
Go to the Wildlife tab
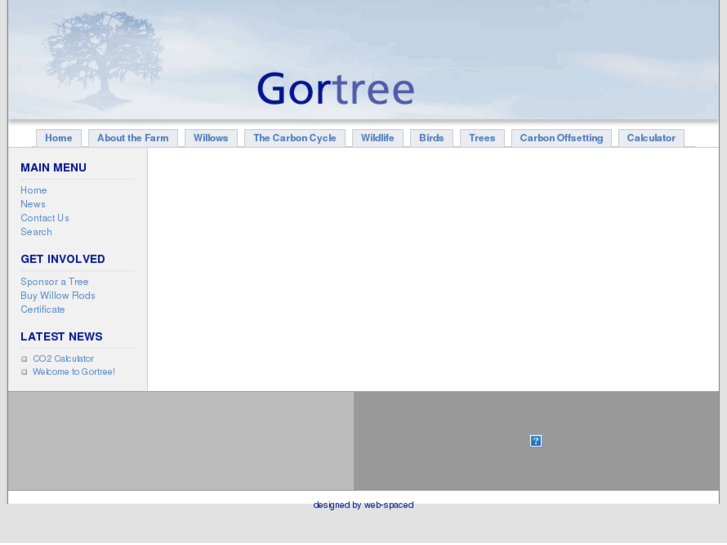pos(377,138)
